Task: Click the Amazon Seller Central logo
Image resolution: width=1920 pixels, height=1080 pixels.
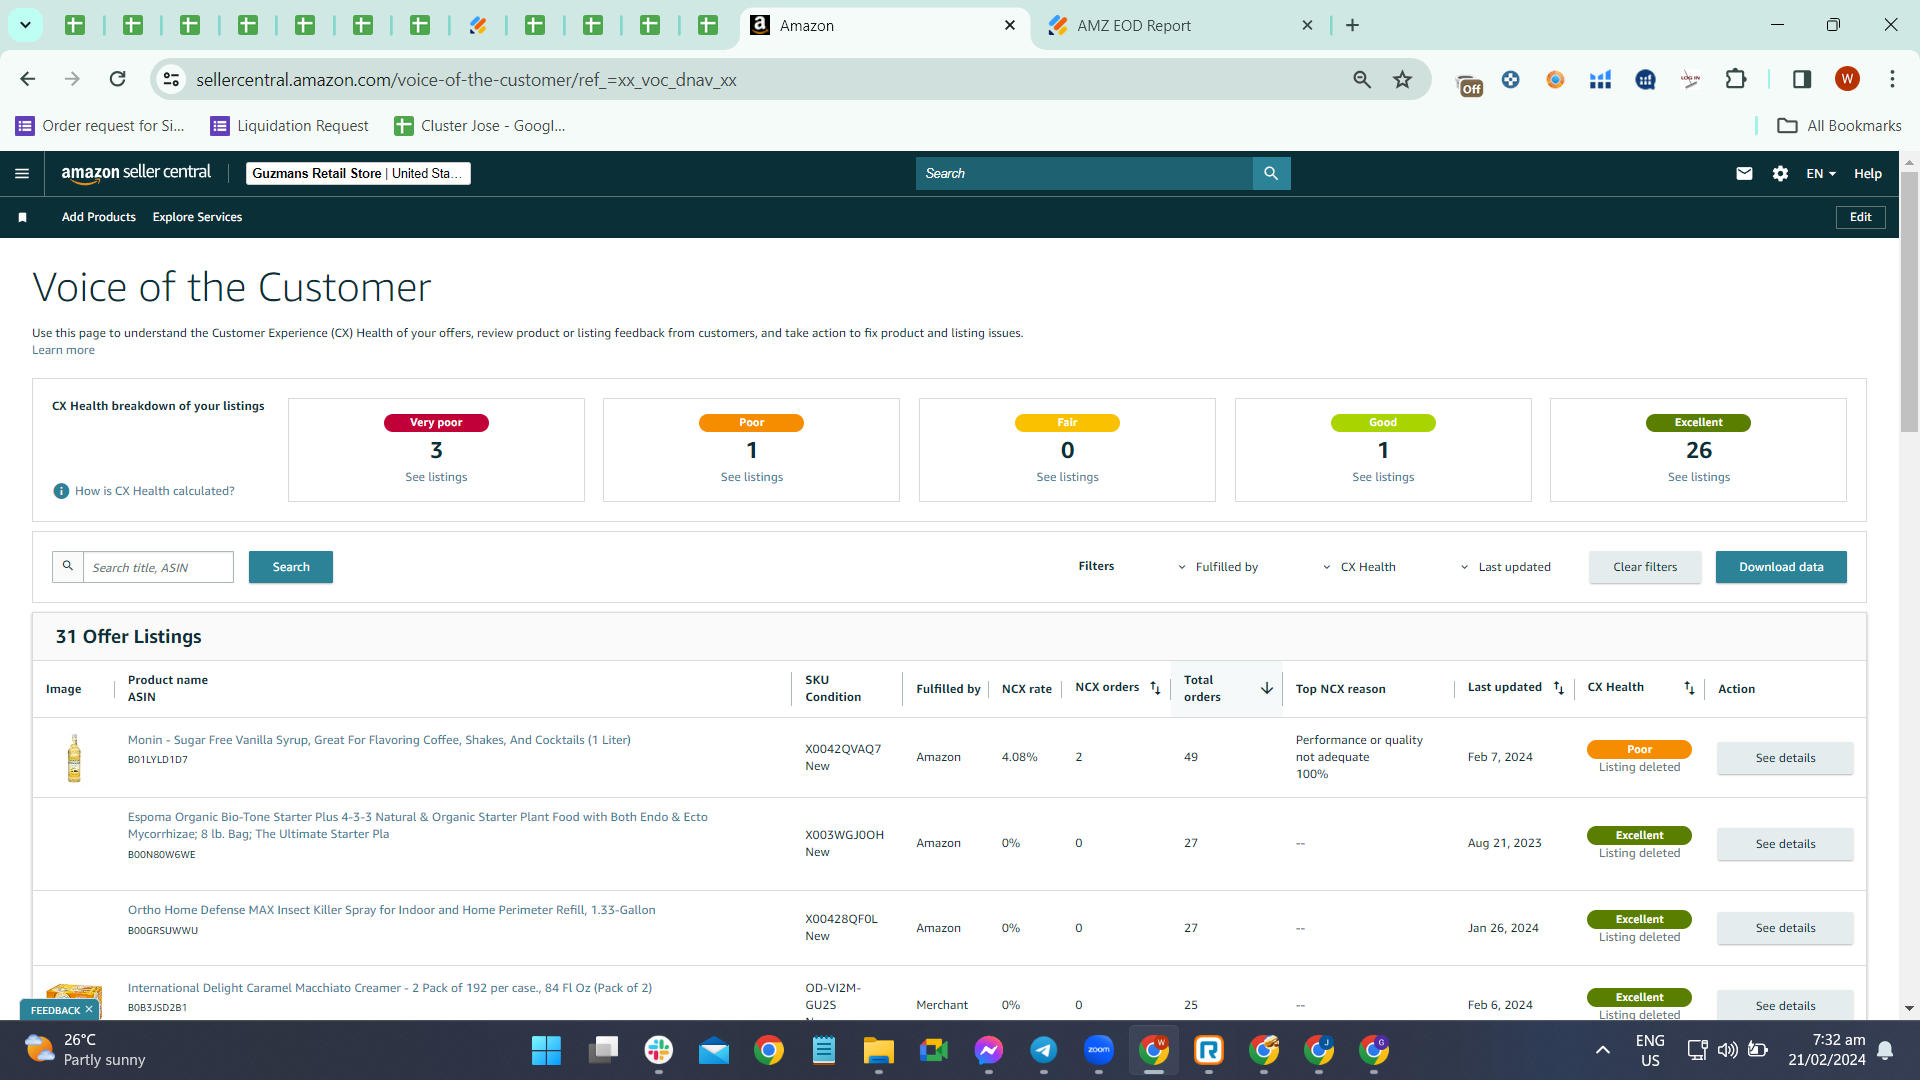Action: 136,173
